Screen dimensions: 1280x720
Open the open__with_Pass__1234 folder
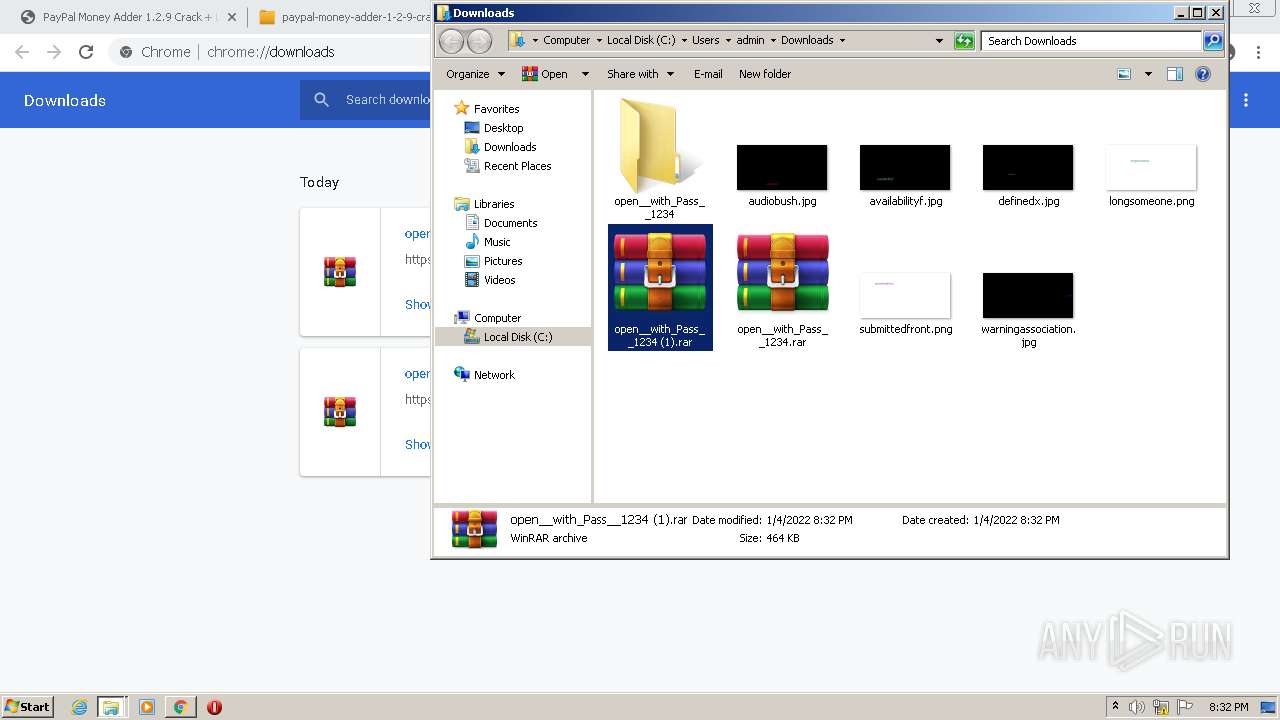coord(659,158)
